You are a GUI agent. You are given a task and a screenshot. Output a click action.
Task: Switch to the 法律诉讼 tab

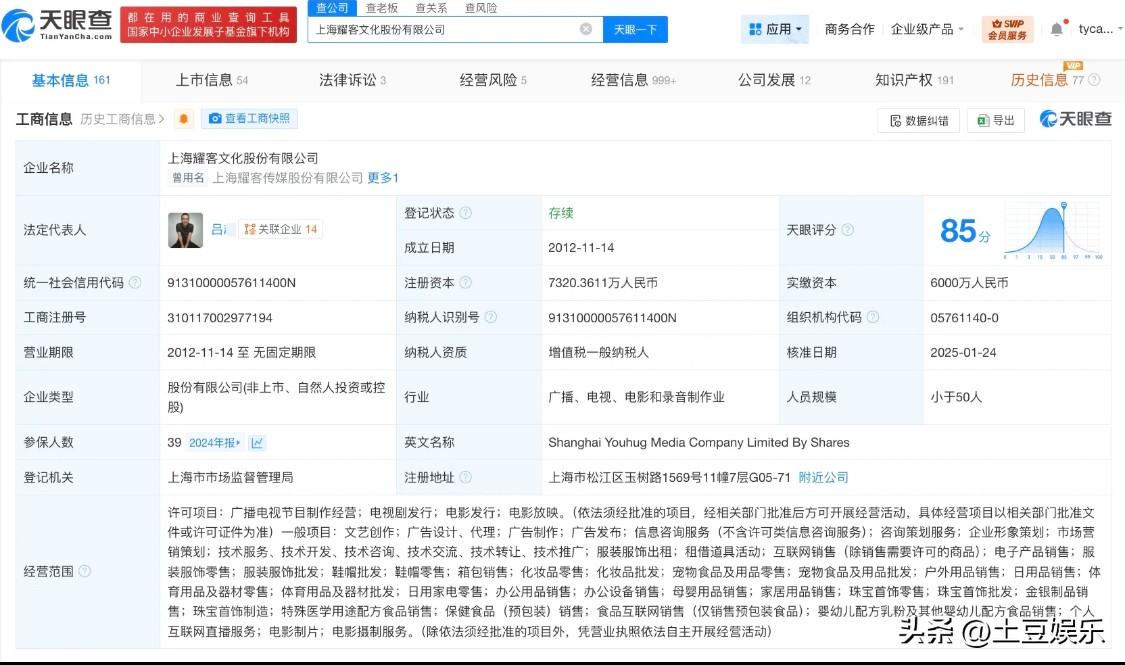352,80
